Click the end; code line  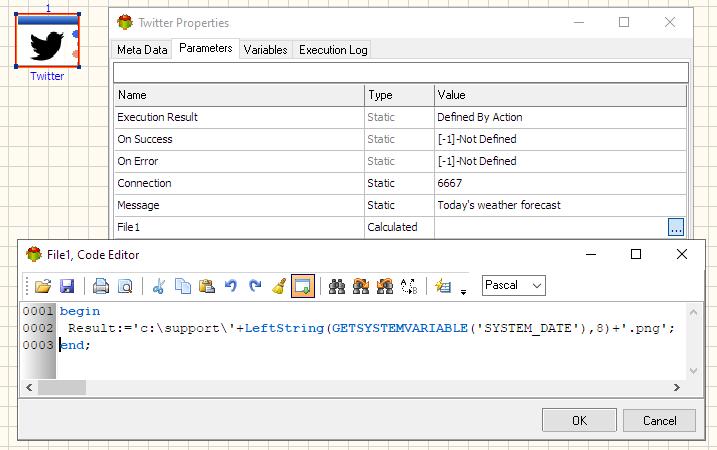[75, 345]
